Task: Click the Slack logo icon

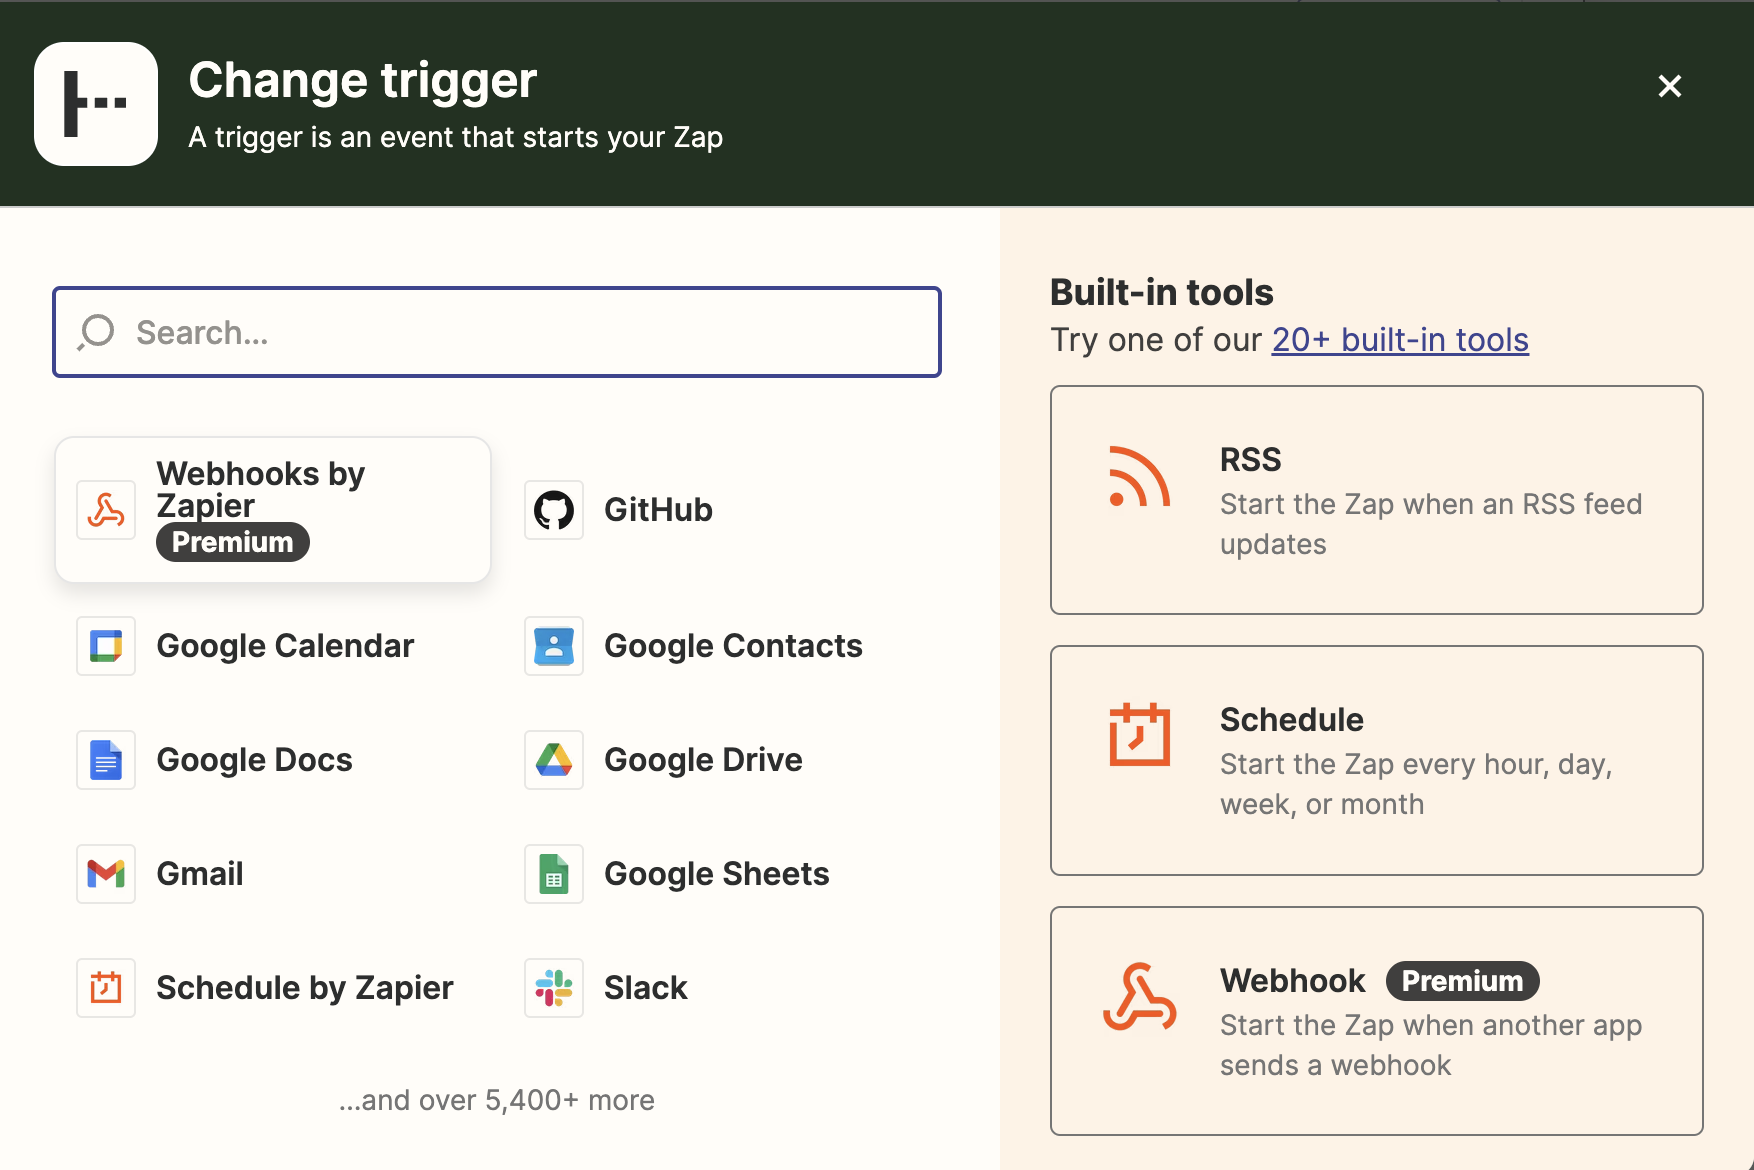Action: pyautogui.click(x=554, y=988)
